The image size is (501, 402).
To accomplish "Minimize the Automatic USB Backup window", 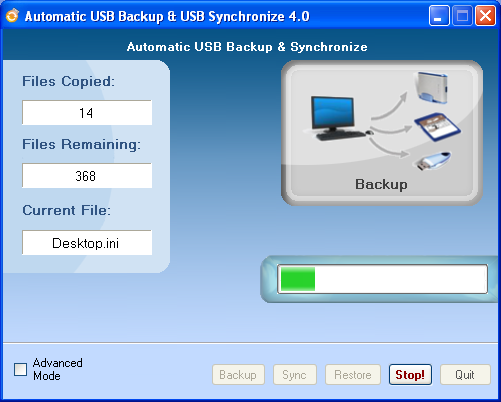I will (x=439, y=16).
